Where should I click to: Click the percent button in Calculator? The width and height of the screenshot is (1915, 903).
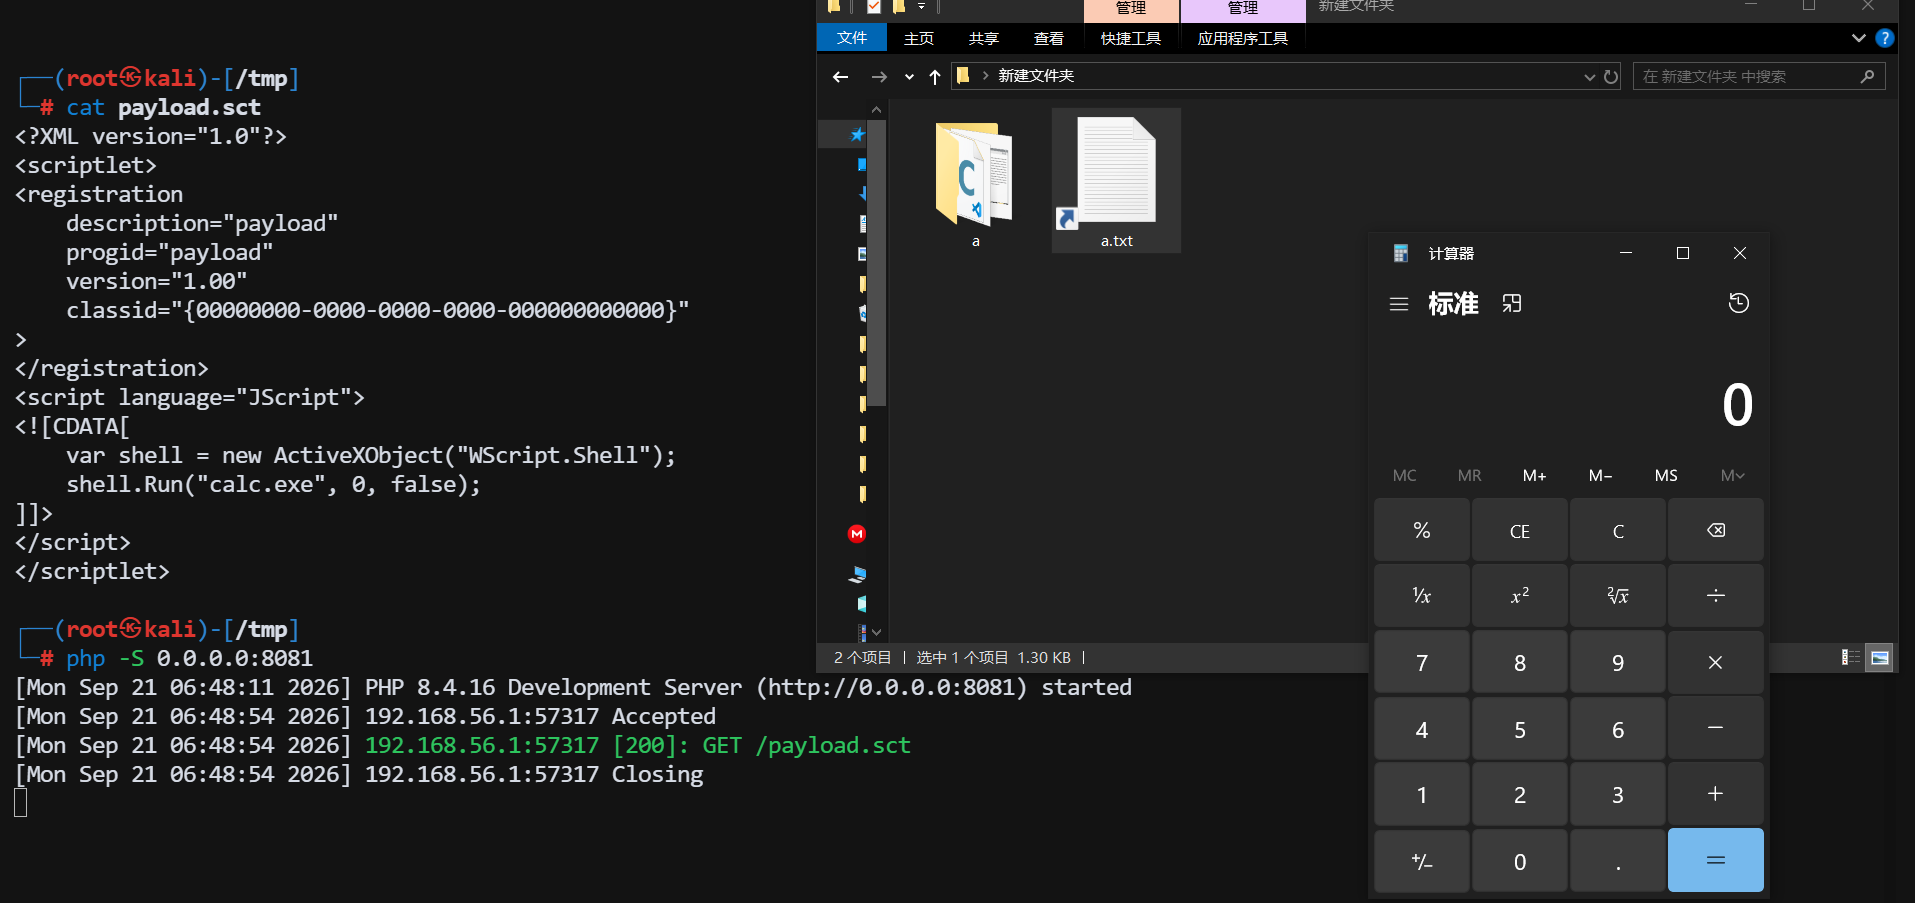1422,530
